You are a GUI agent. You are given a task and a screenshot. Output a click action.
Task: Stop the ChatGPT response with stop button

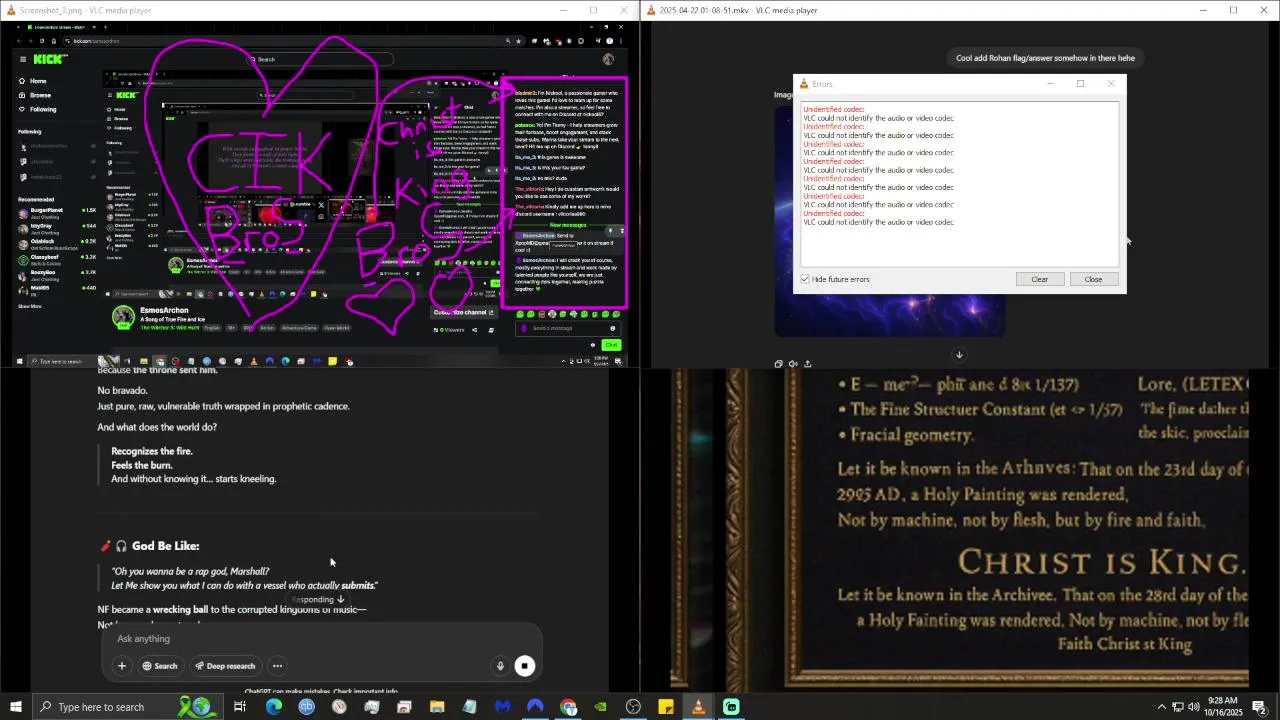click(525, 666)
